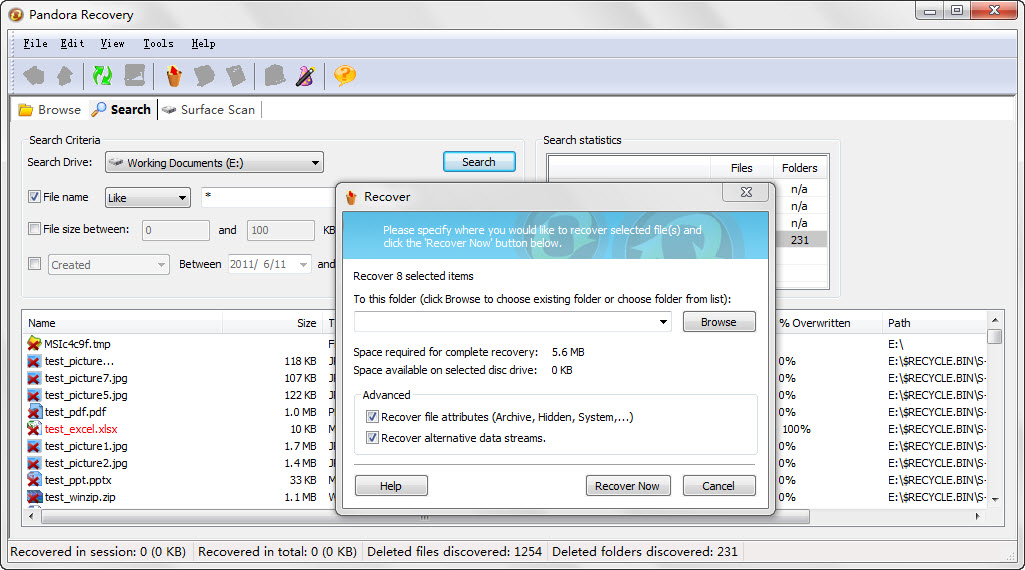The width and height of the screenshot is (1025, 570).
Task: Click icon next to test_picture1.jpg
Action: (x=34, y=446)
